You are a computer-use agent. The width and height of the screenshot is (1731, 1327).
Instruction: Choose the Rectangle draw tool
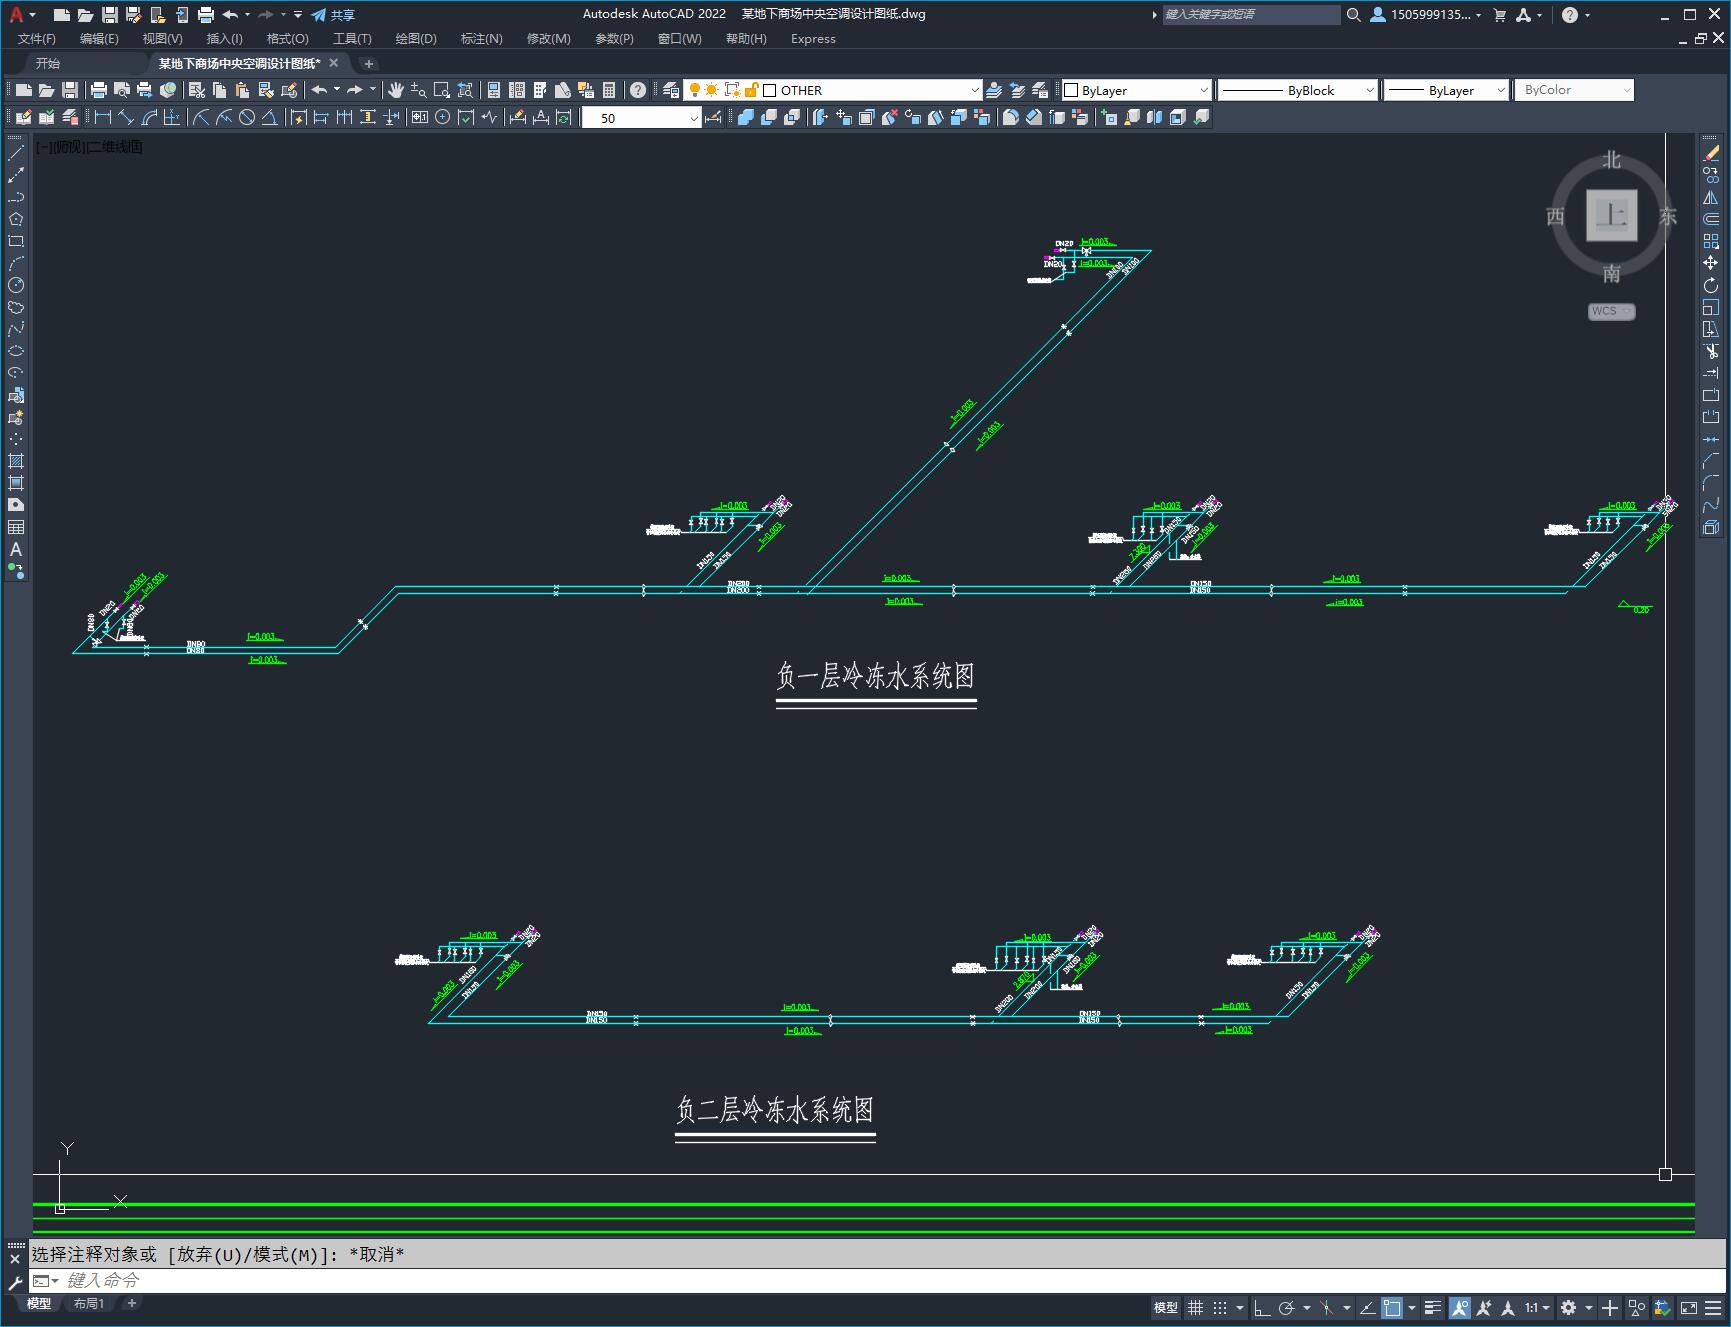pos(16,241)
